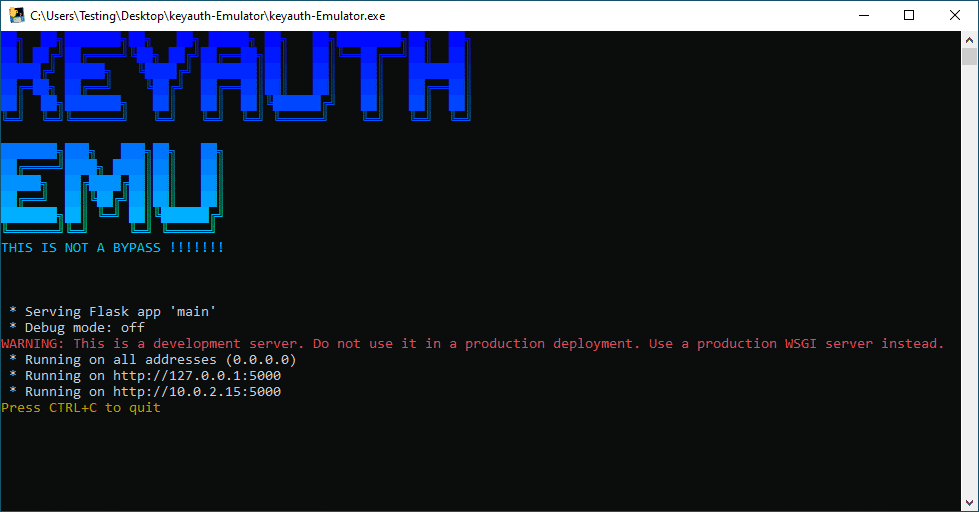The width and height of the screenshot is (979, 512).
Task: Click the 'Press CTRL+C to quit' line
Action: 81,408
